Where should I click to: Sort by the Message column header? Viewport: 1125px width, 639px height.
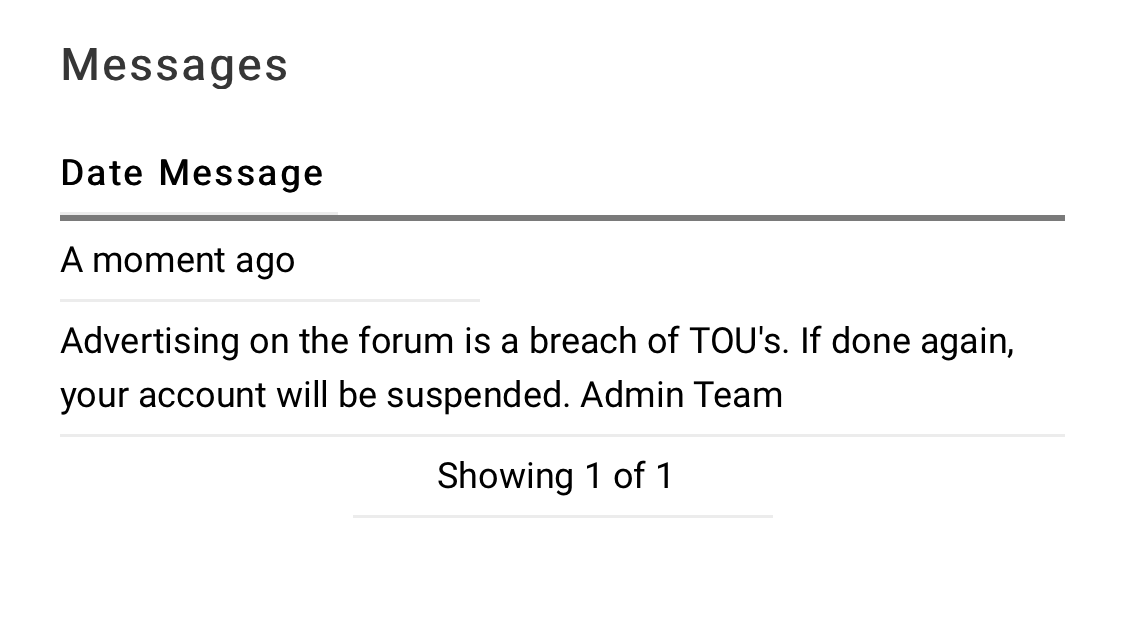(x=241, y=173)
